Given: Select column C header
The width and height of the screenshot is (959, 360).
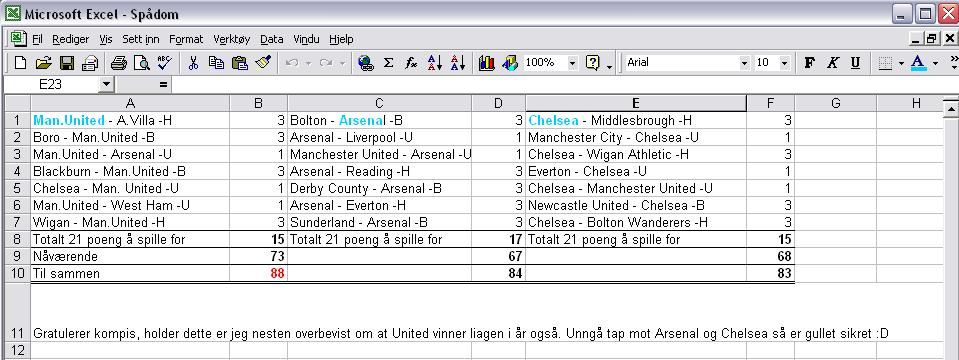Looking at the screenshot, I should [379, 103].
